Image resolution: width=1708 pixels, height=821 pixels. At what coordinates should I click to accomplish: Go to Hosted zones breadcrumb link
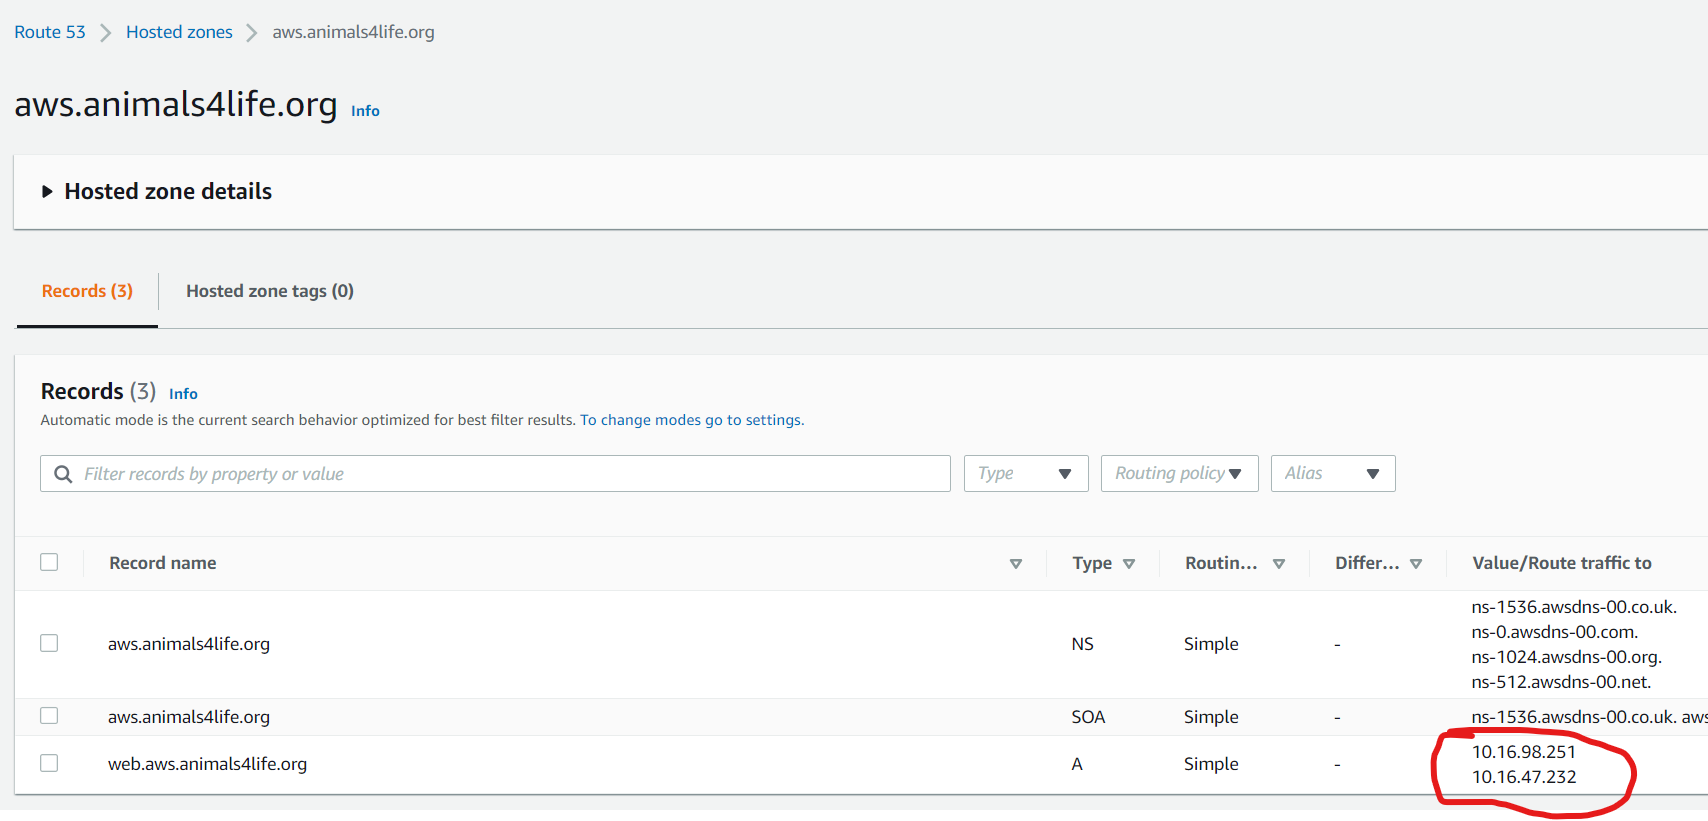[x=179, y=32]
